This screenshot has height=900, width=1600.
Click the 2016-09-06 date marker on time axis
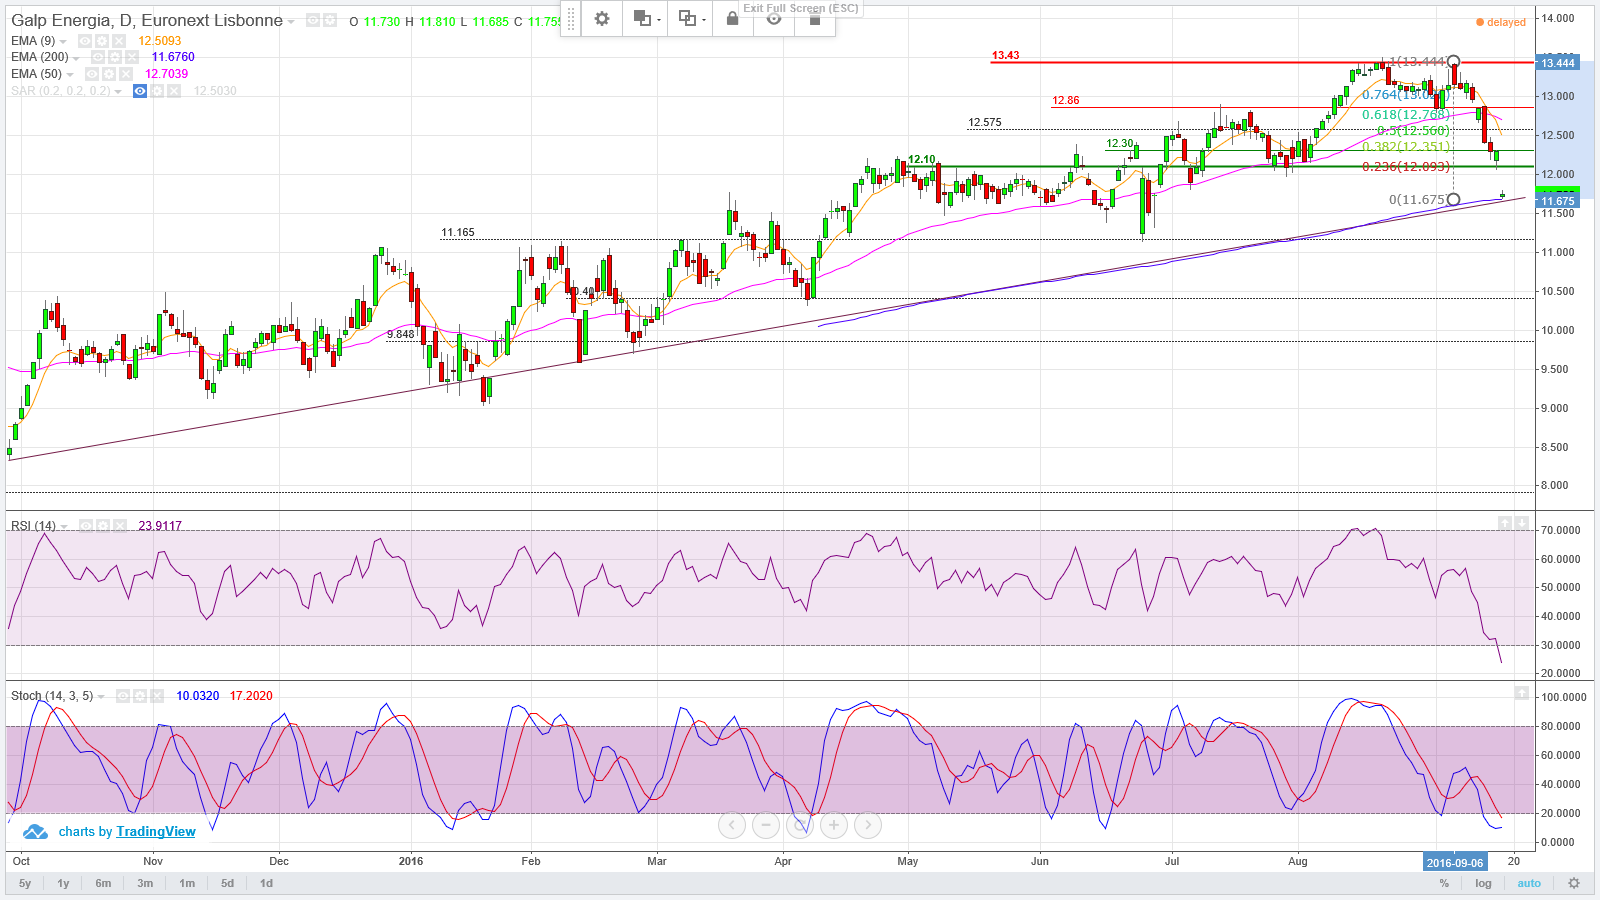pyautogui.click(x=1455, y=862)
